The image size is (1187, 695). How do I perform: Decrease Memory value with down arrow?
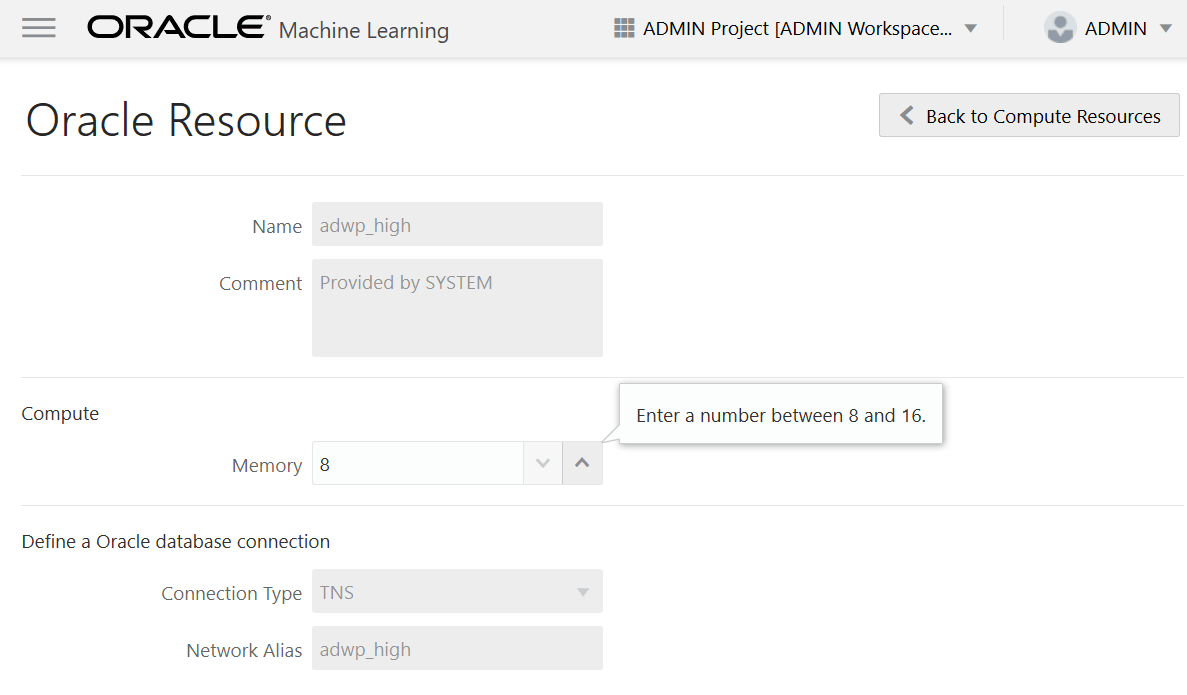543,463
